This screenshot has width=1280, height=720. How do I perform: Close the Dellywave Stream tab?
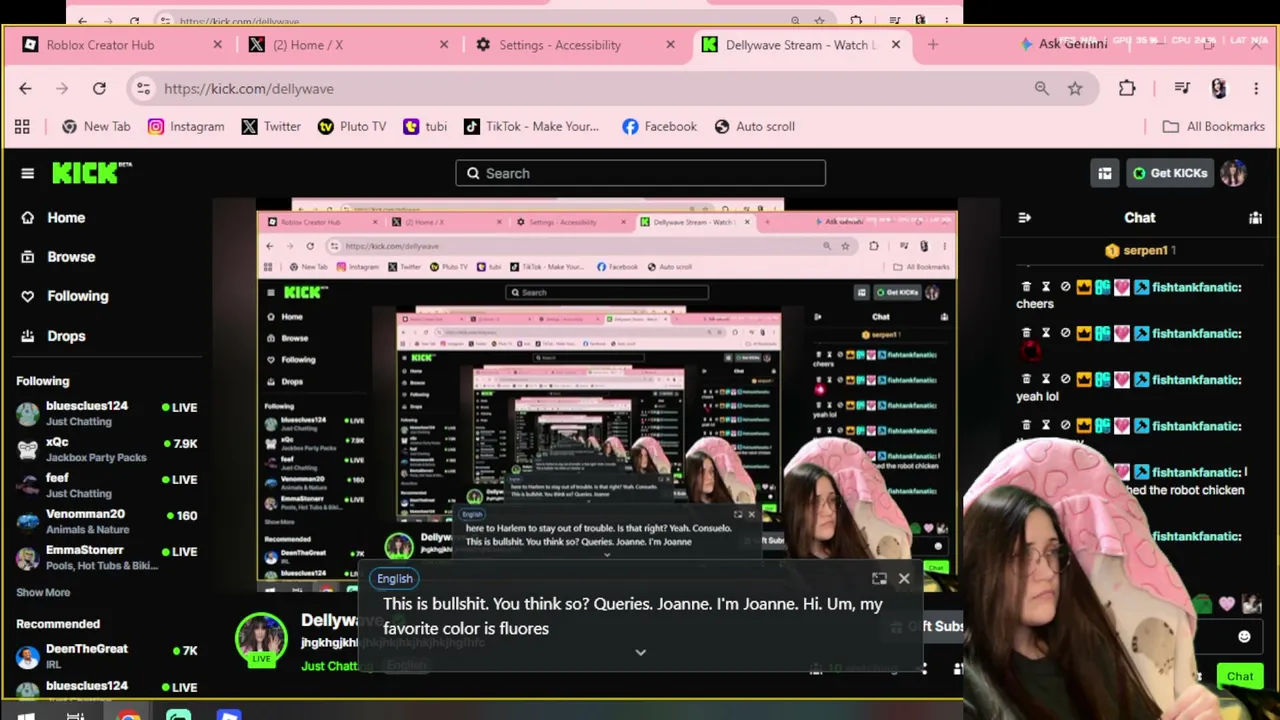coord(896,45)
